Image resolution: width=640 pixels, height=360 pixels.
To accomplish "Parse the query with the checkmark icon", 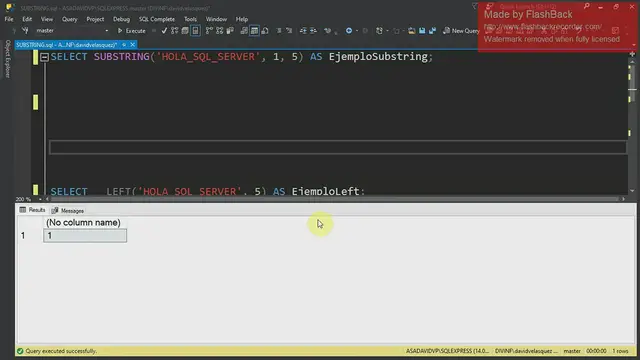I will [x=164, y=31].
